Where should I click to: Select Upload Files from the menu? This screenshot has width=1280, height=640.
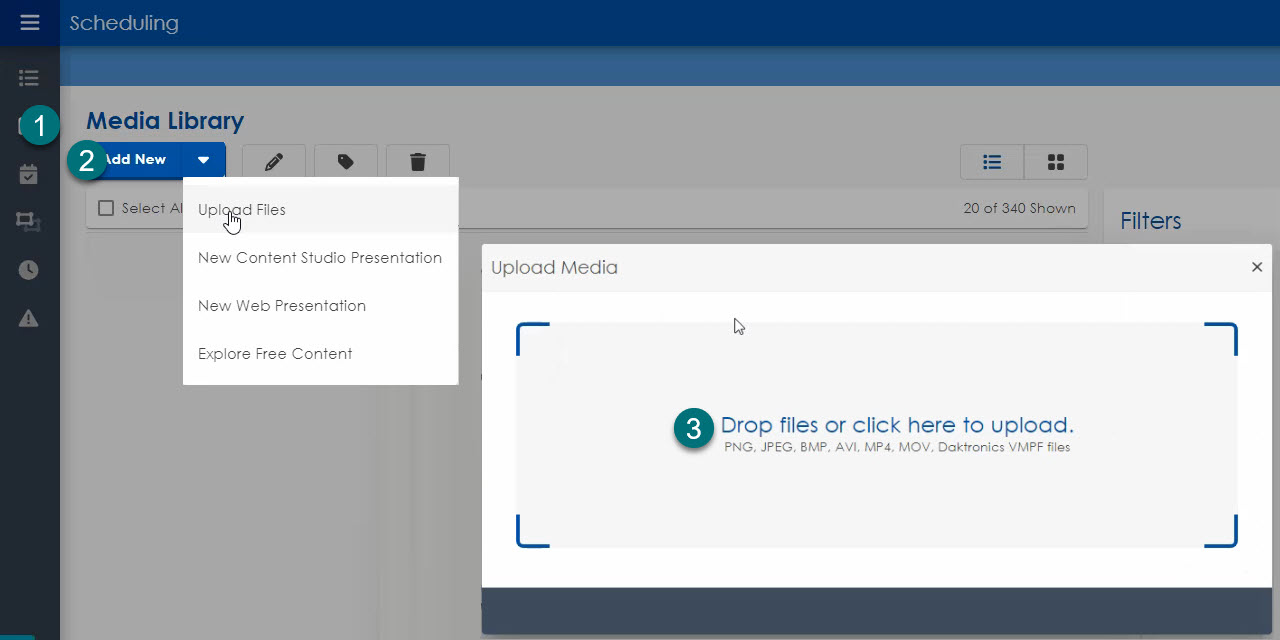tap(242, 210)
